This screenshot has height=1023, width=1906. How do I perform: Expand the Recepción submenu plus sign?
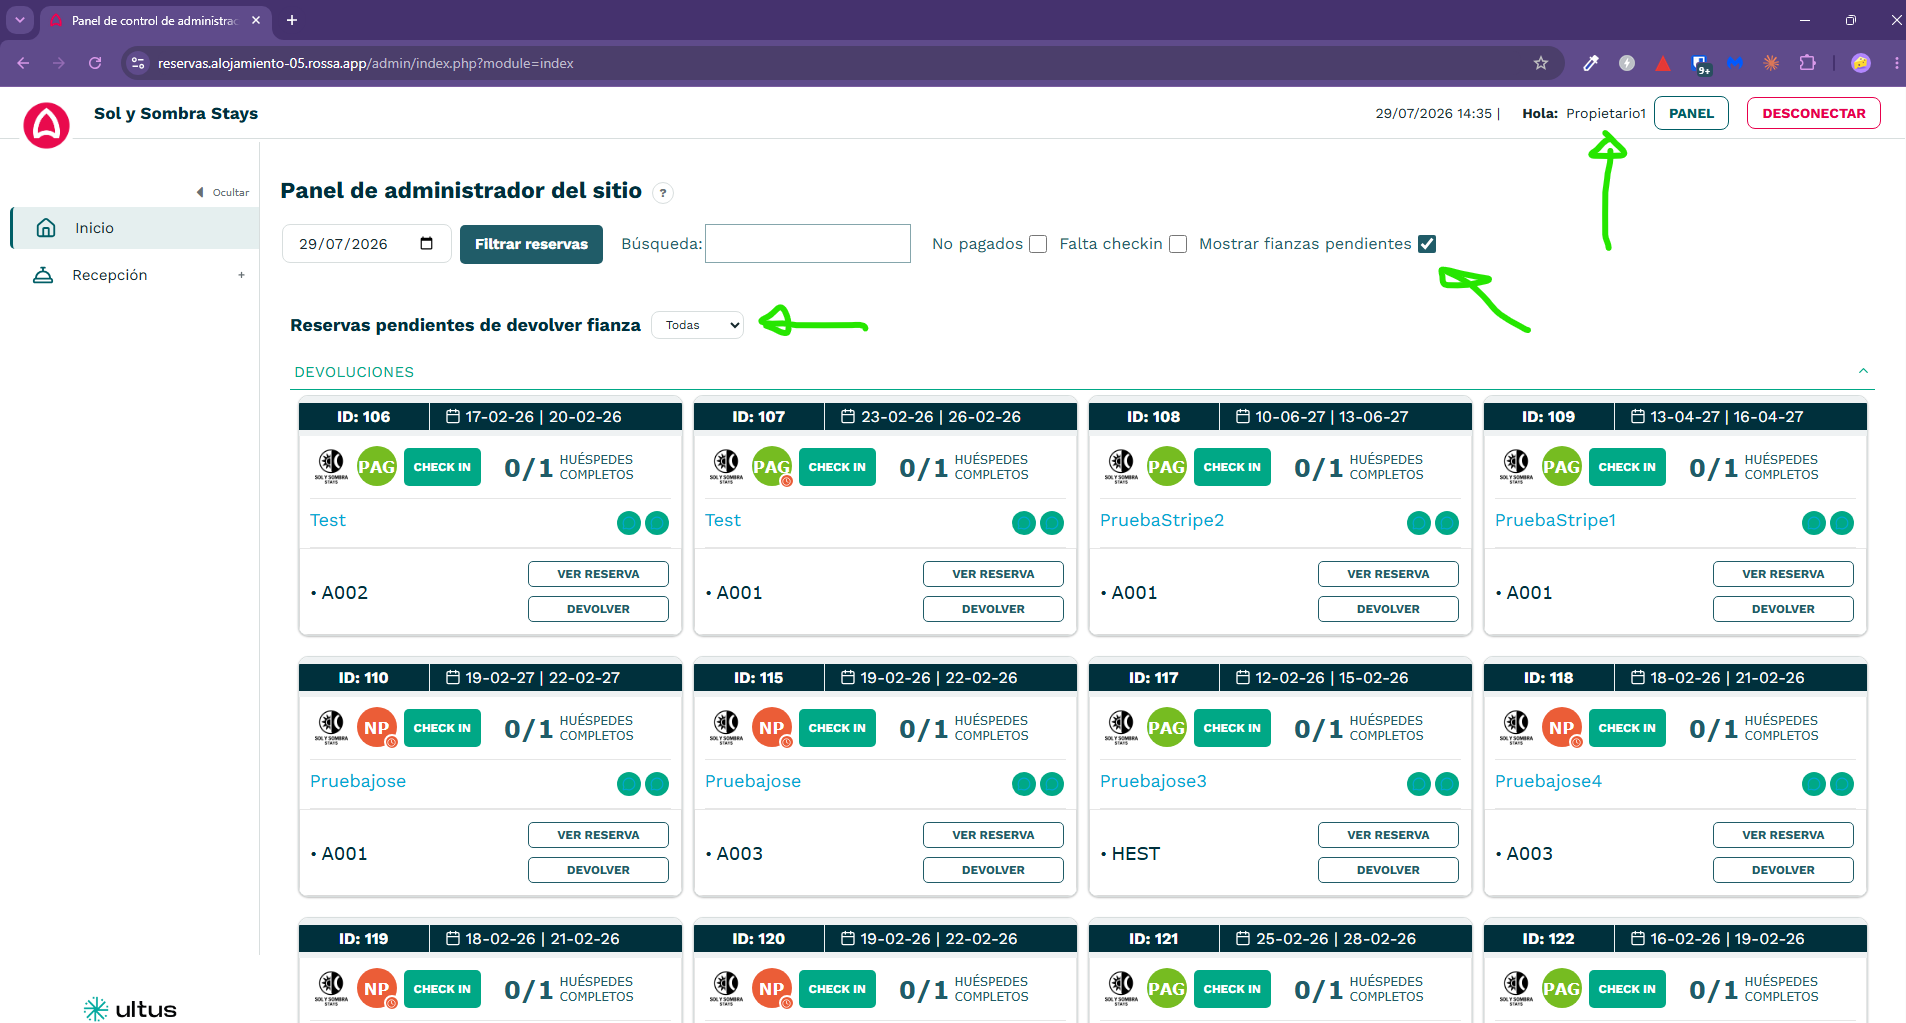coord(241,275)
